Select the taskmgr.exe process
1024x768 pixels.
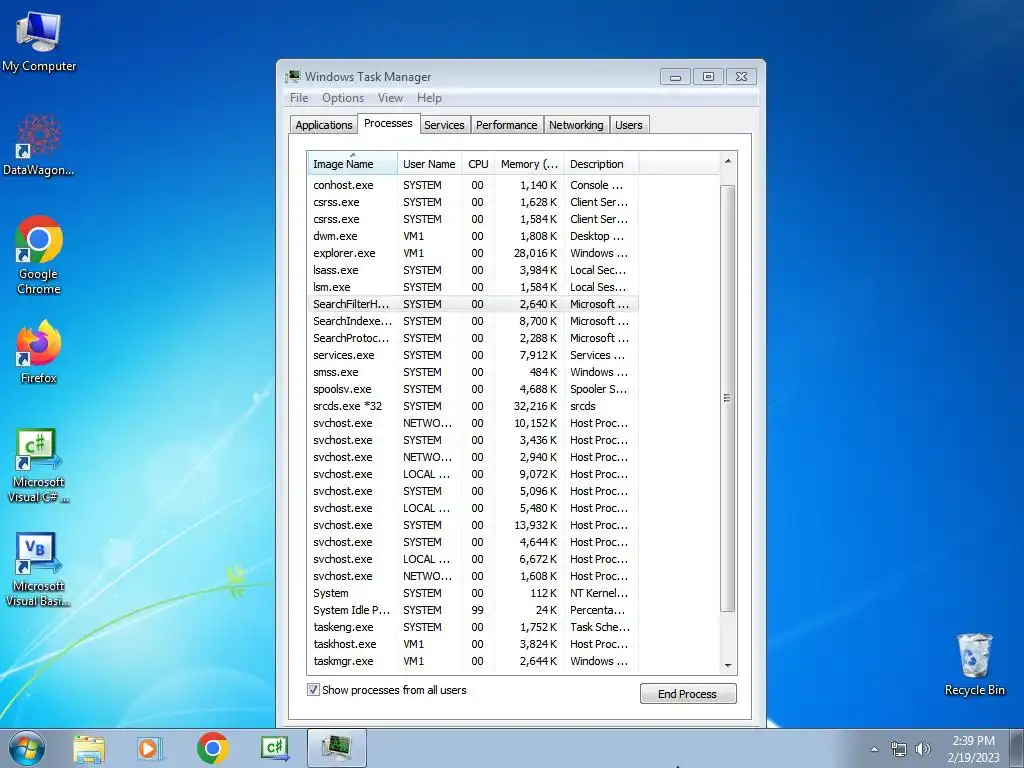pos(472,661)
